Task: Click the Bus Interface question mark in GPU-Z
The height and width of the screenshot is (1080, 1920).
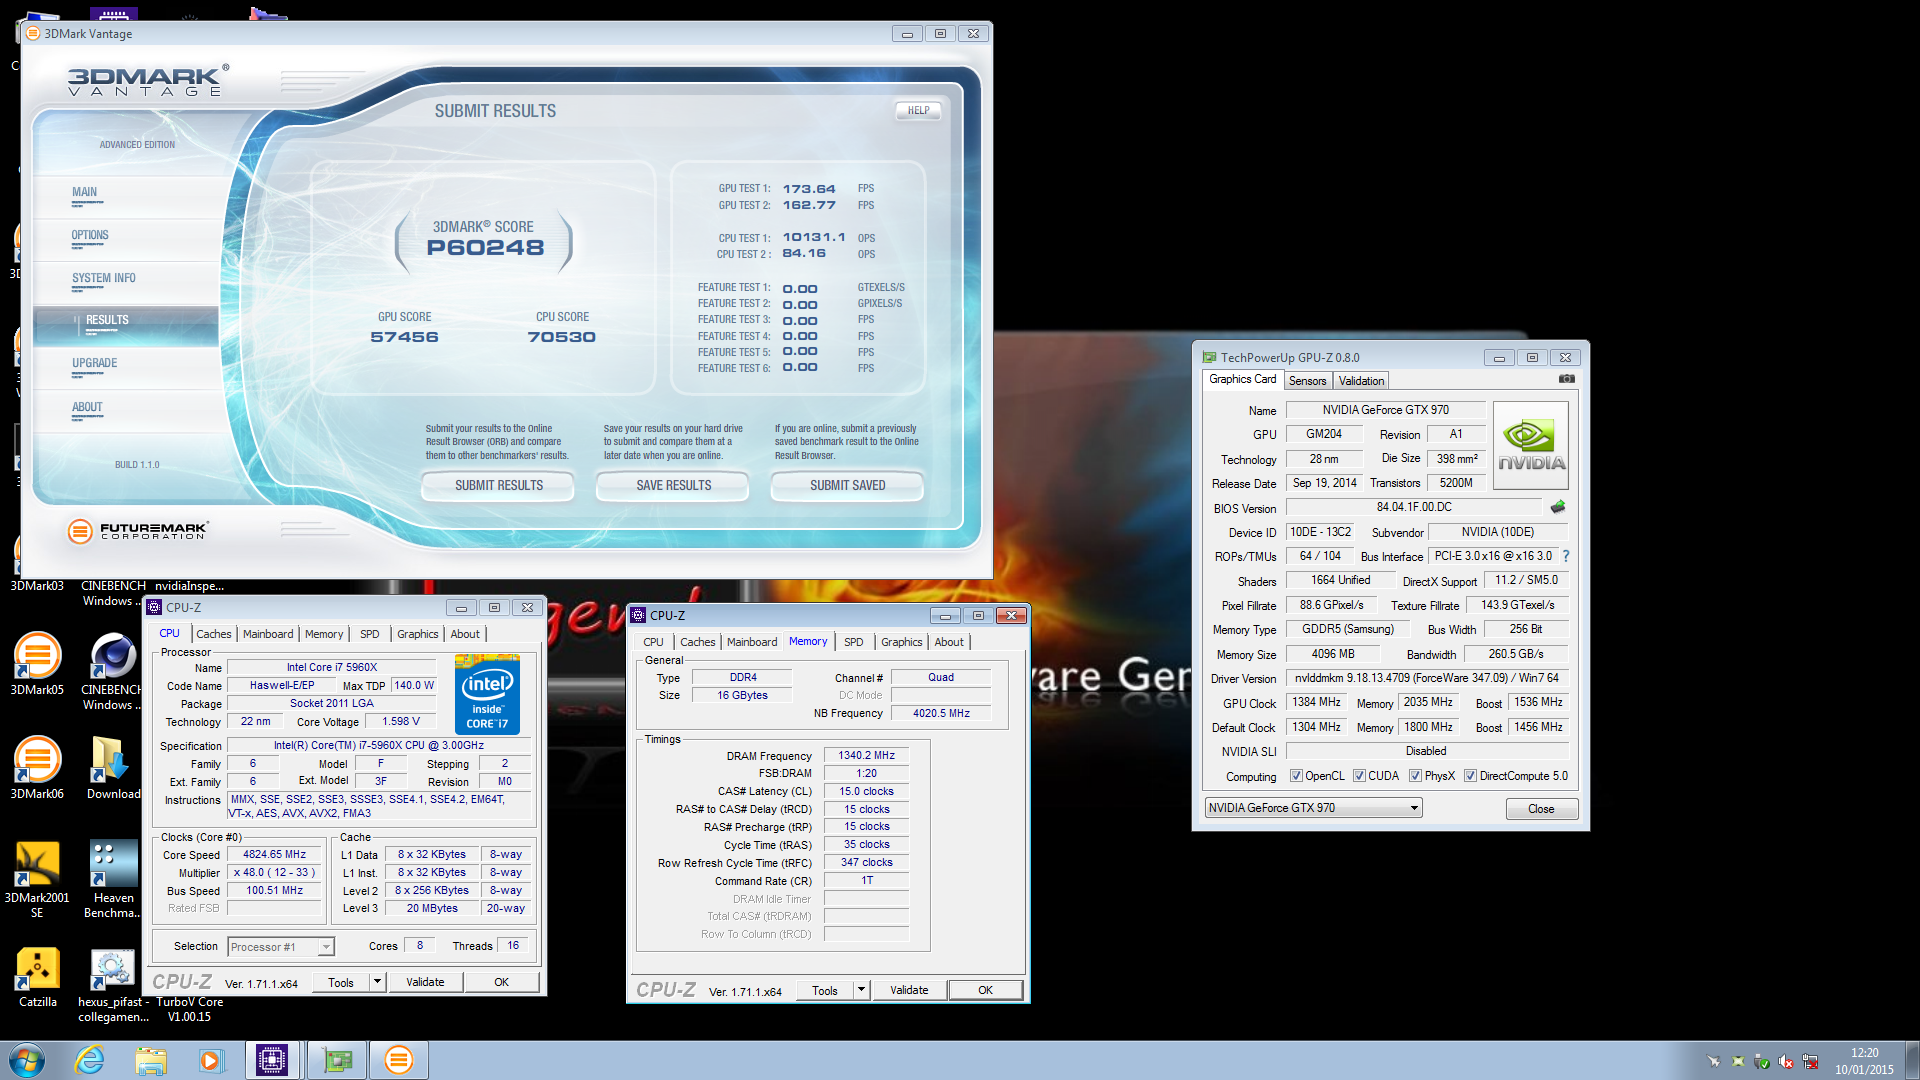Action: click(1566, 556)
